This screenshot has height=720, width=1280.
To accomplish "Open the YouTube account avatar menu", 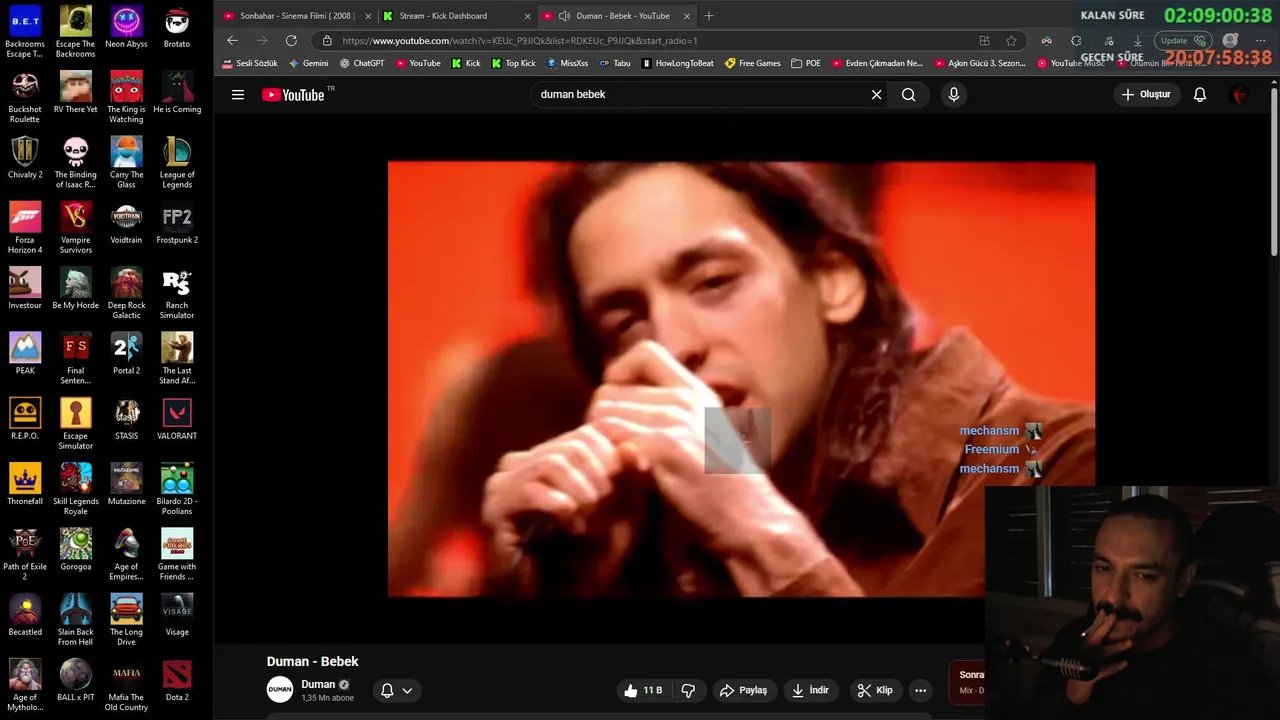I will click(x=1240, y=95).
